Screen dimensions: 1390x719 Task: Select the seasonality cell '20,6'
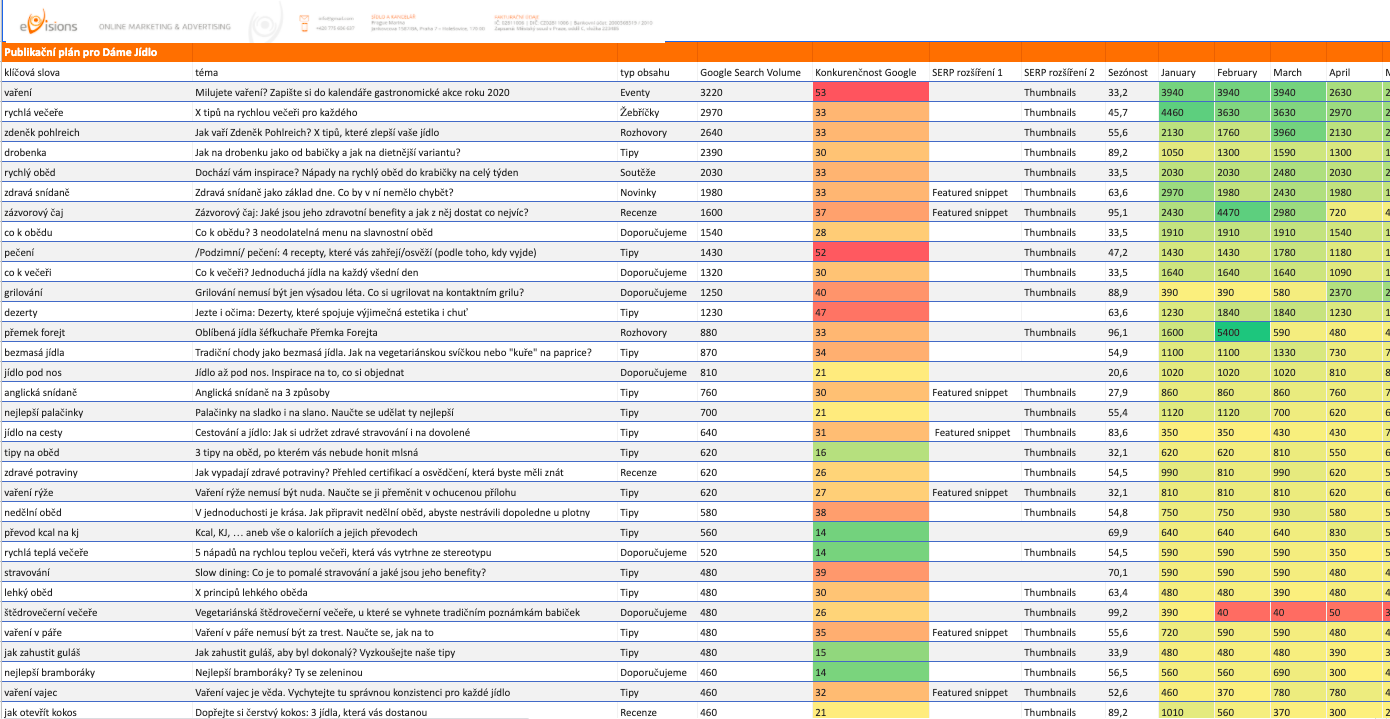(1130, 372)
